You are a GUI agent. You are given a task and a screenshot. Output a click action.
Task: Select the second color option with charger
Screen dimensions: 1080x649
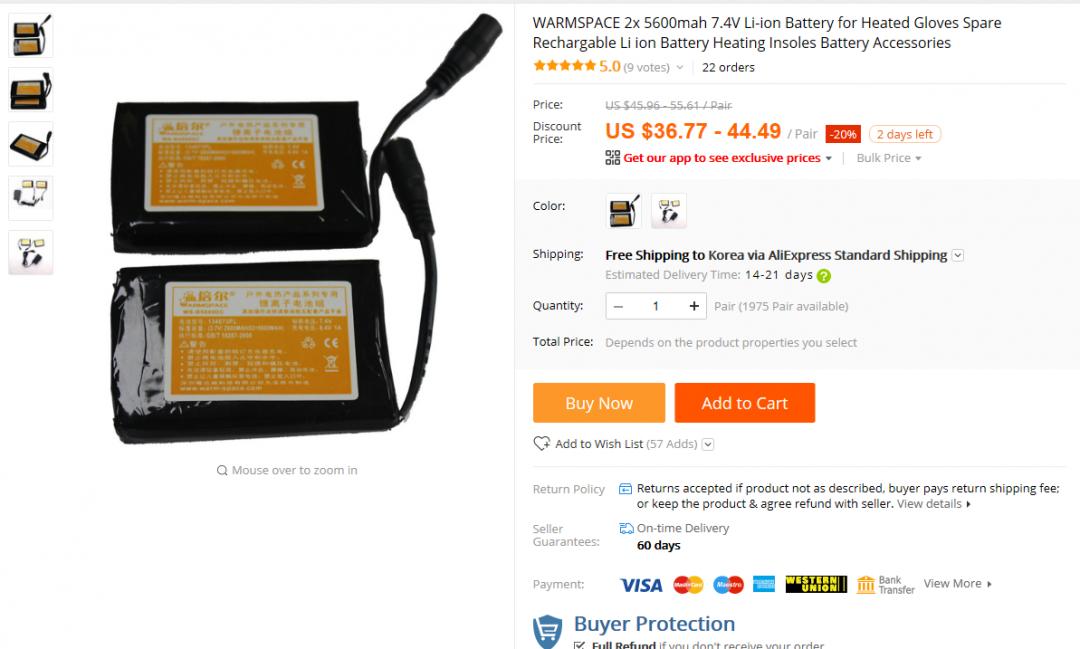click(669, 211)
